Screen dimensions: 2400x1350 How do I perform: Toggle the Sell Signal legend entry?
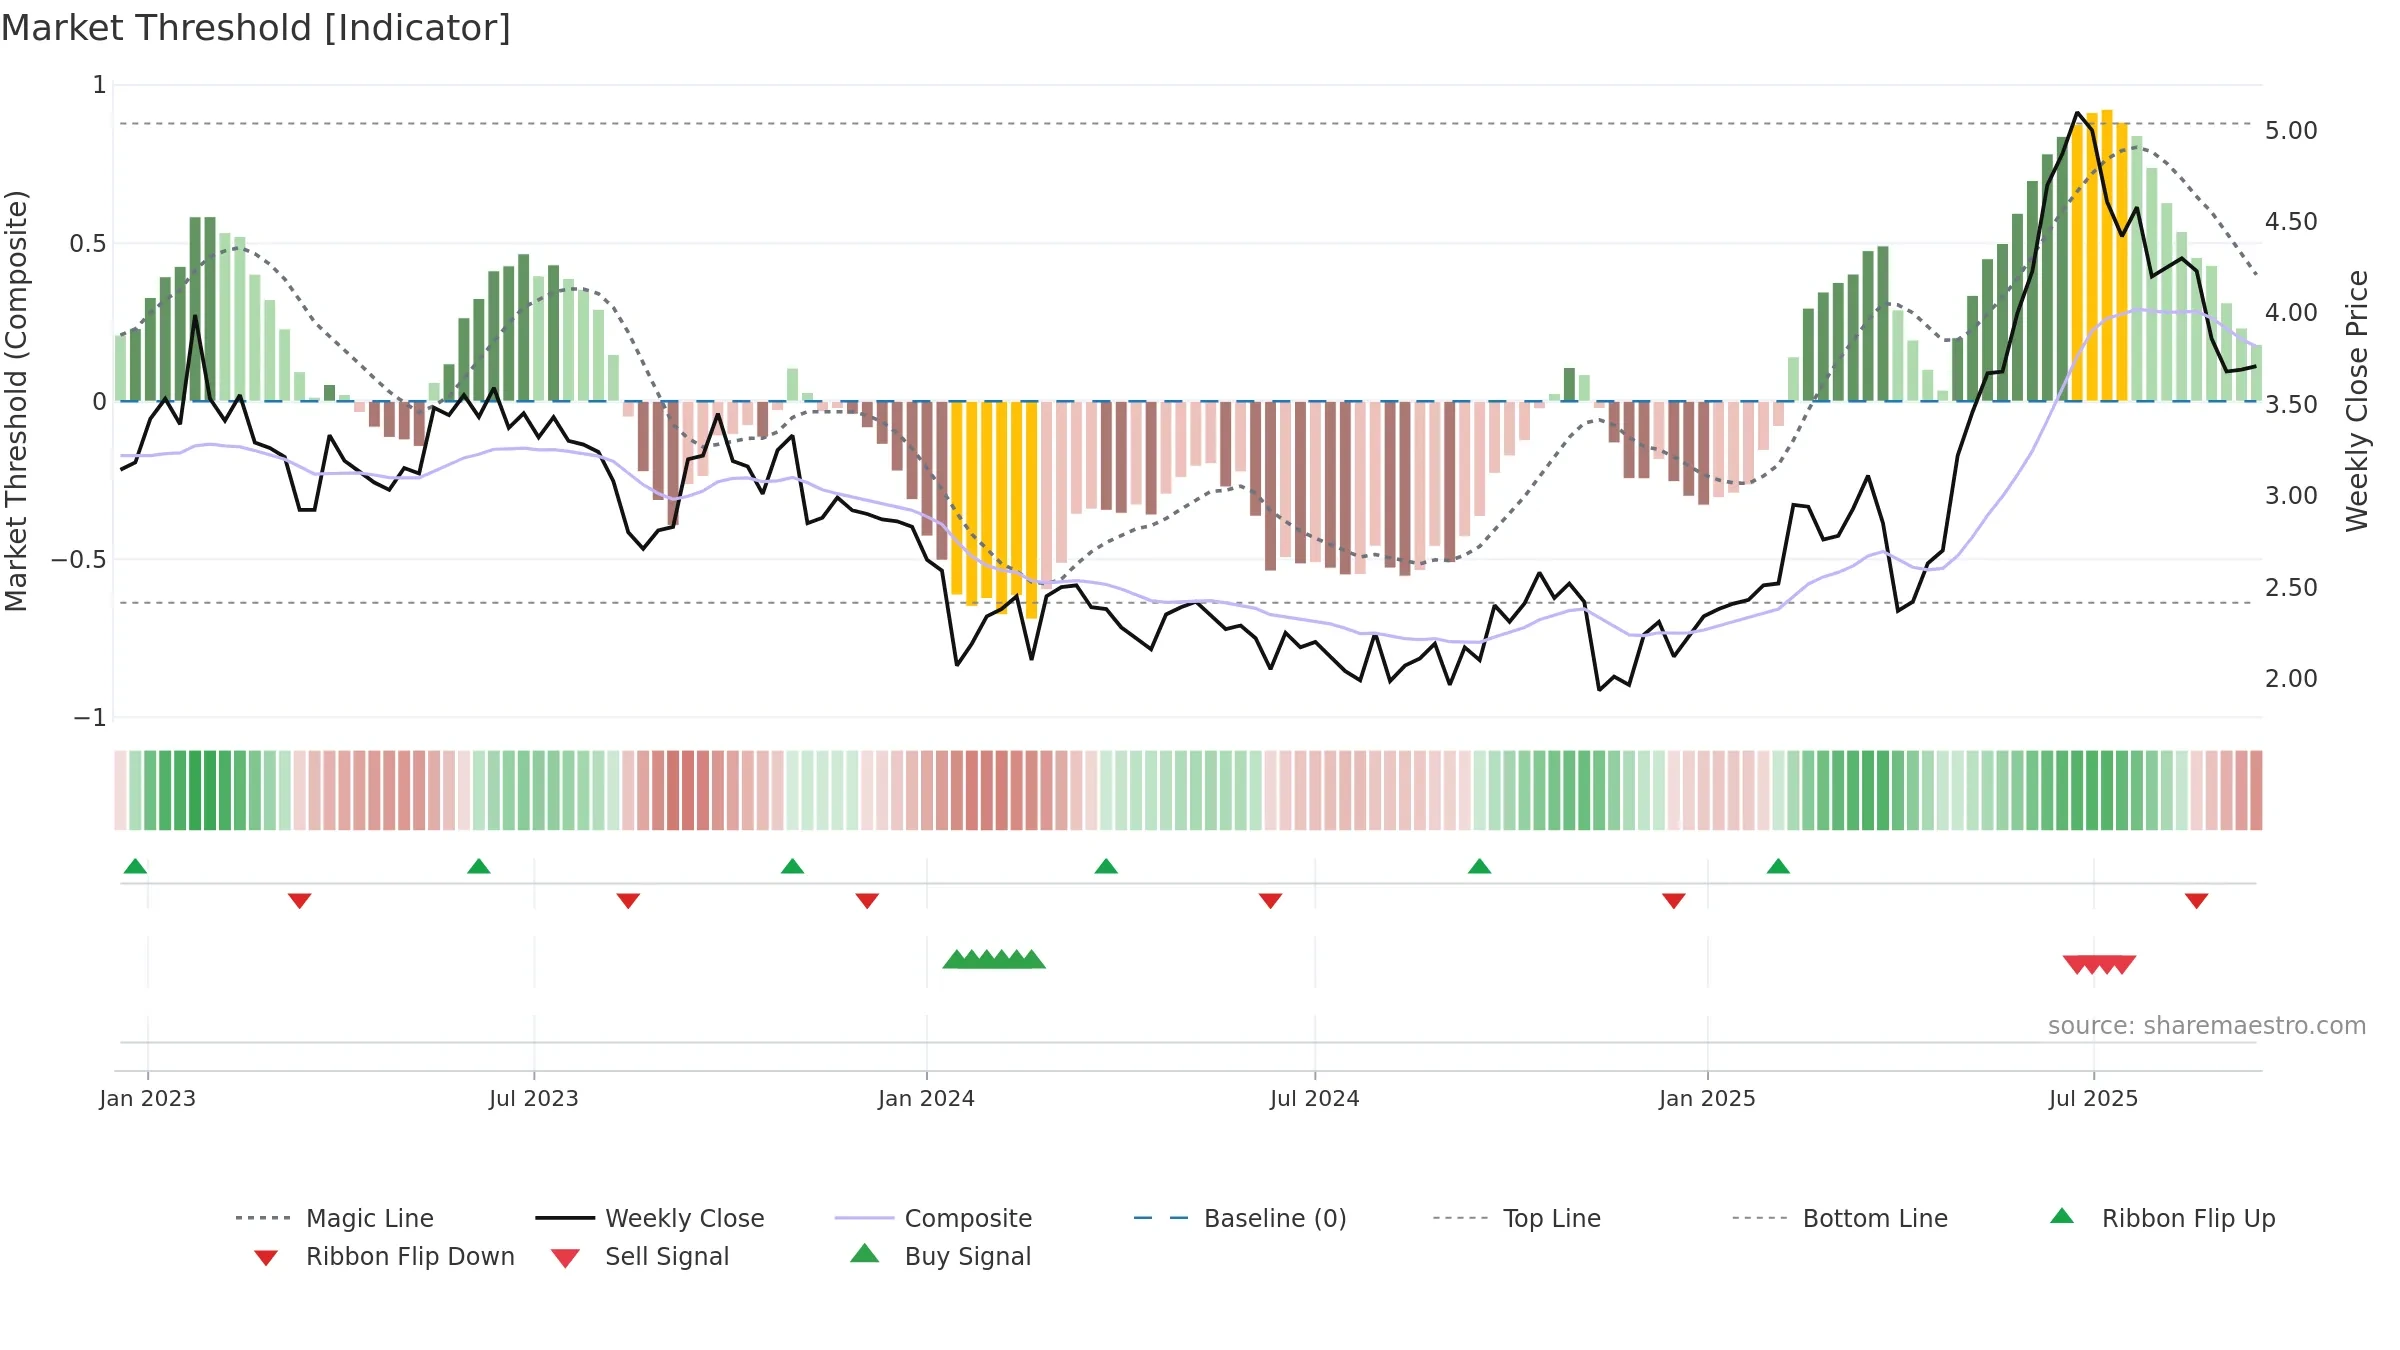pyautogui.click(x=639, y=1256)
